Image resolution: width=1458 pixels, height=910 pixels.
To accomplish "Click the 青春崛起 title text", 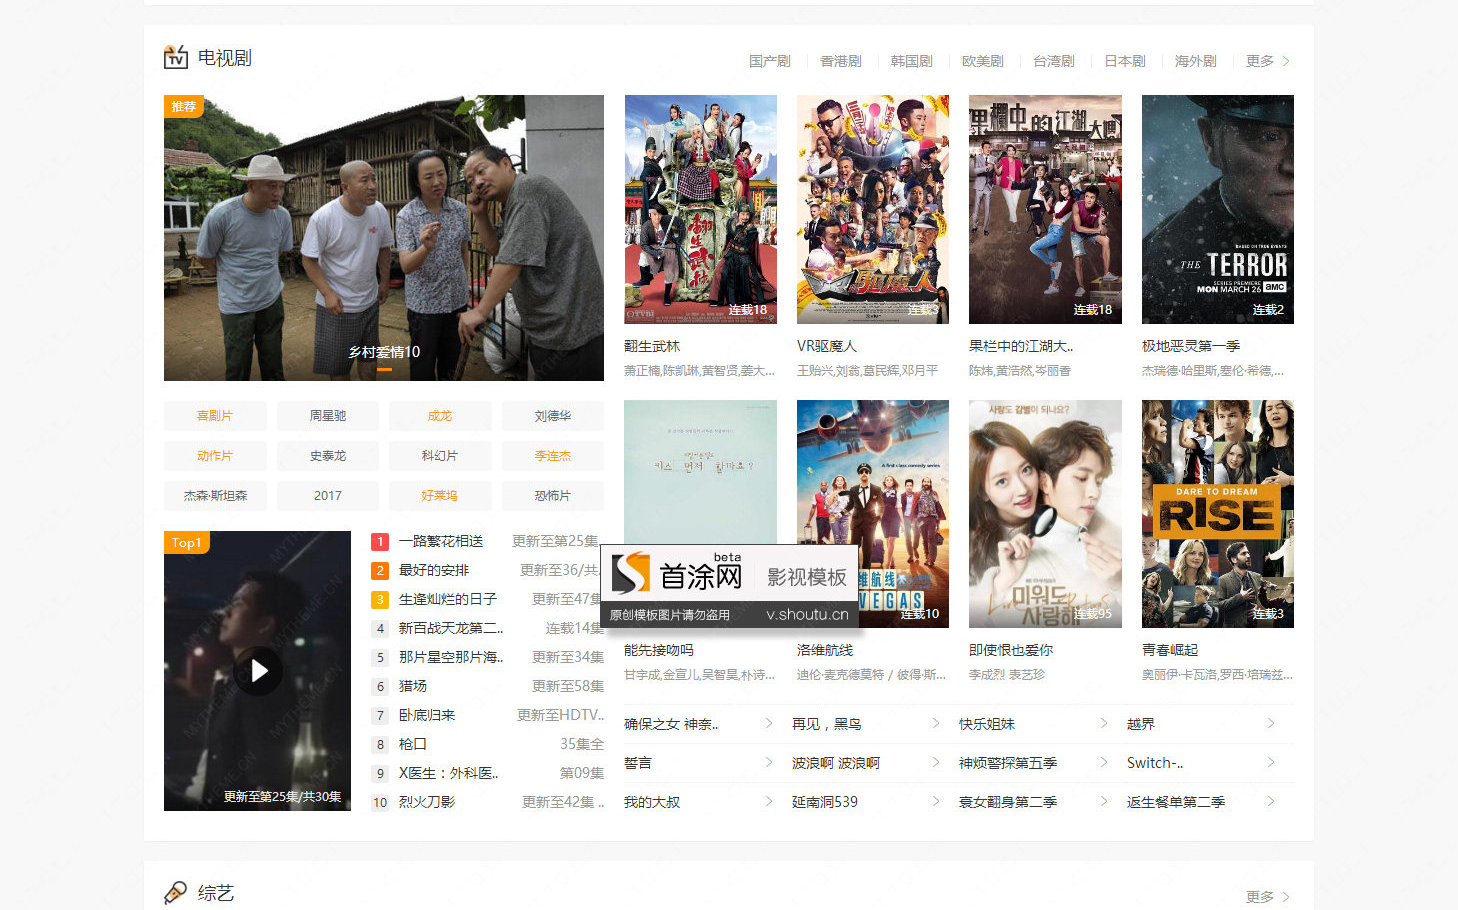I will coord(1170,650).
